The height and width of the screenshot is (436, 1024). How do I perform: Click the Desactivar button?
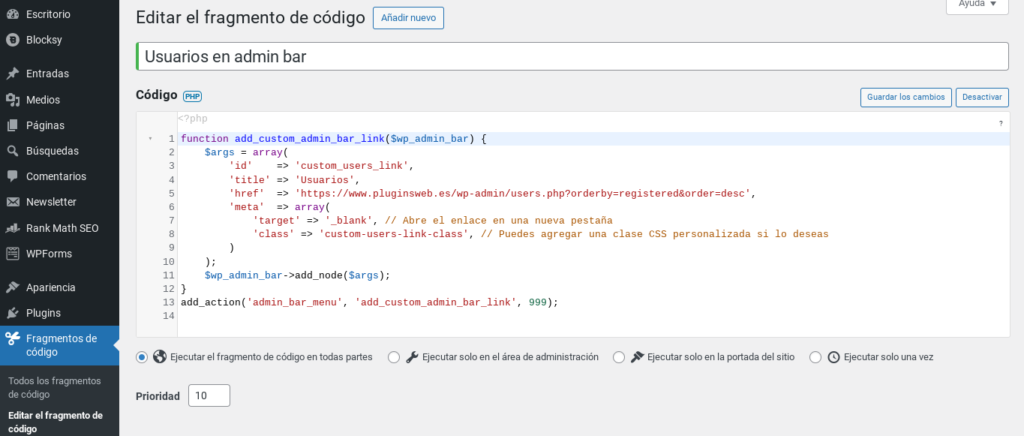point(982,97)
